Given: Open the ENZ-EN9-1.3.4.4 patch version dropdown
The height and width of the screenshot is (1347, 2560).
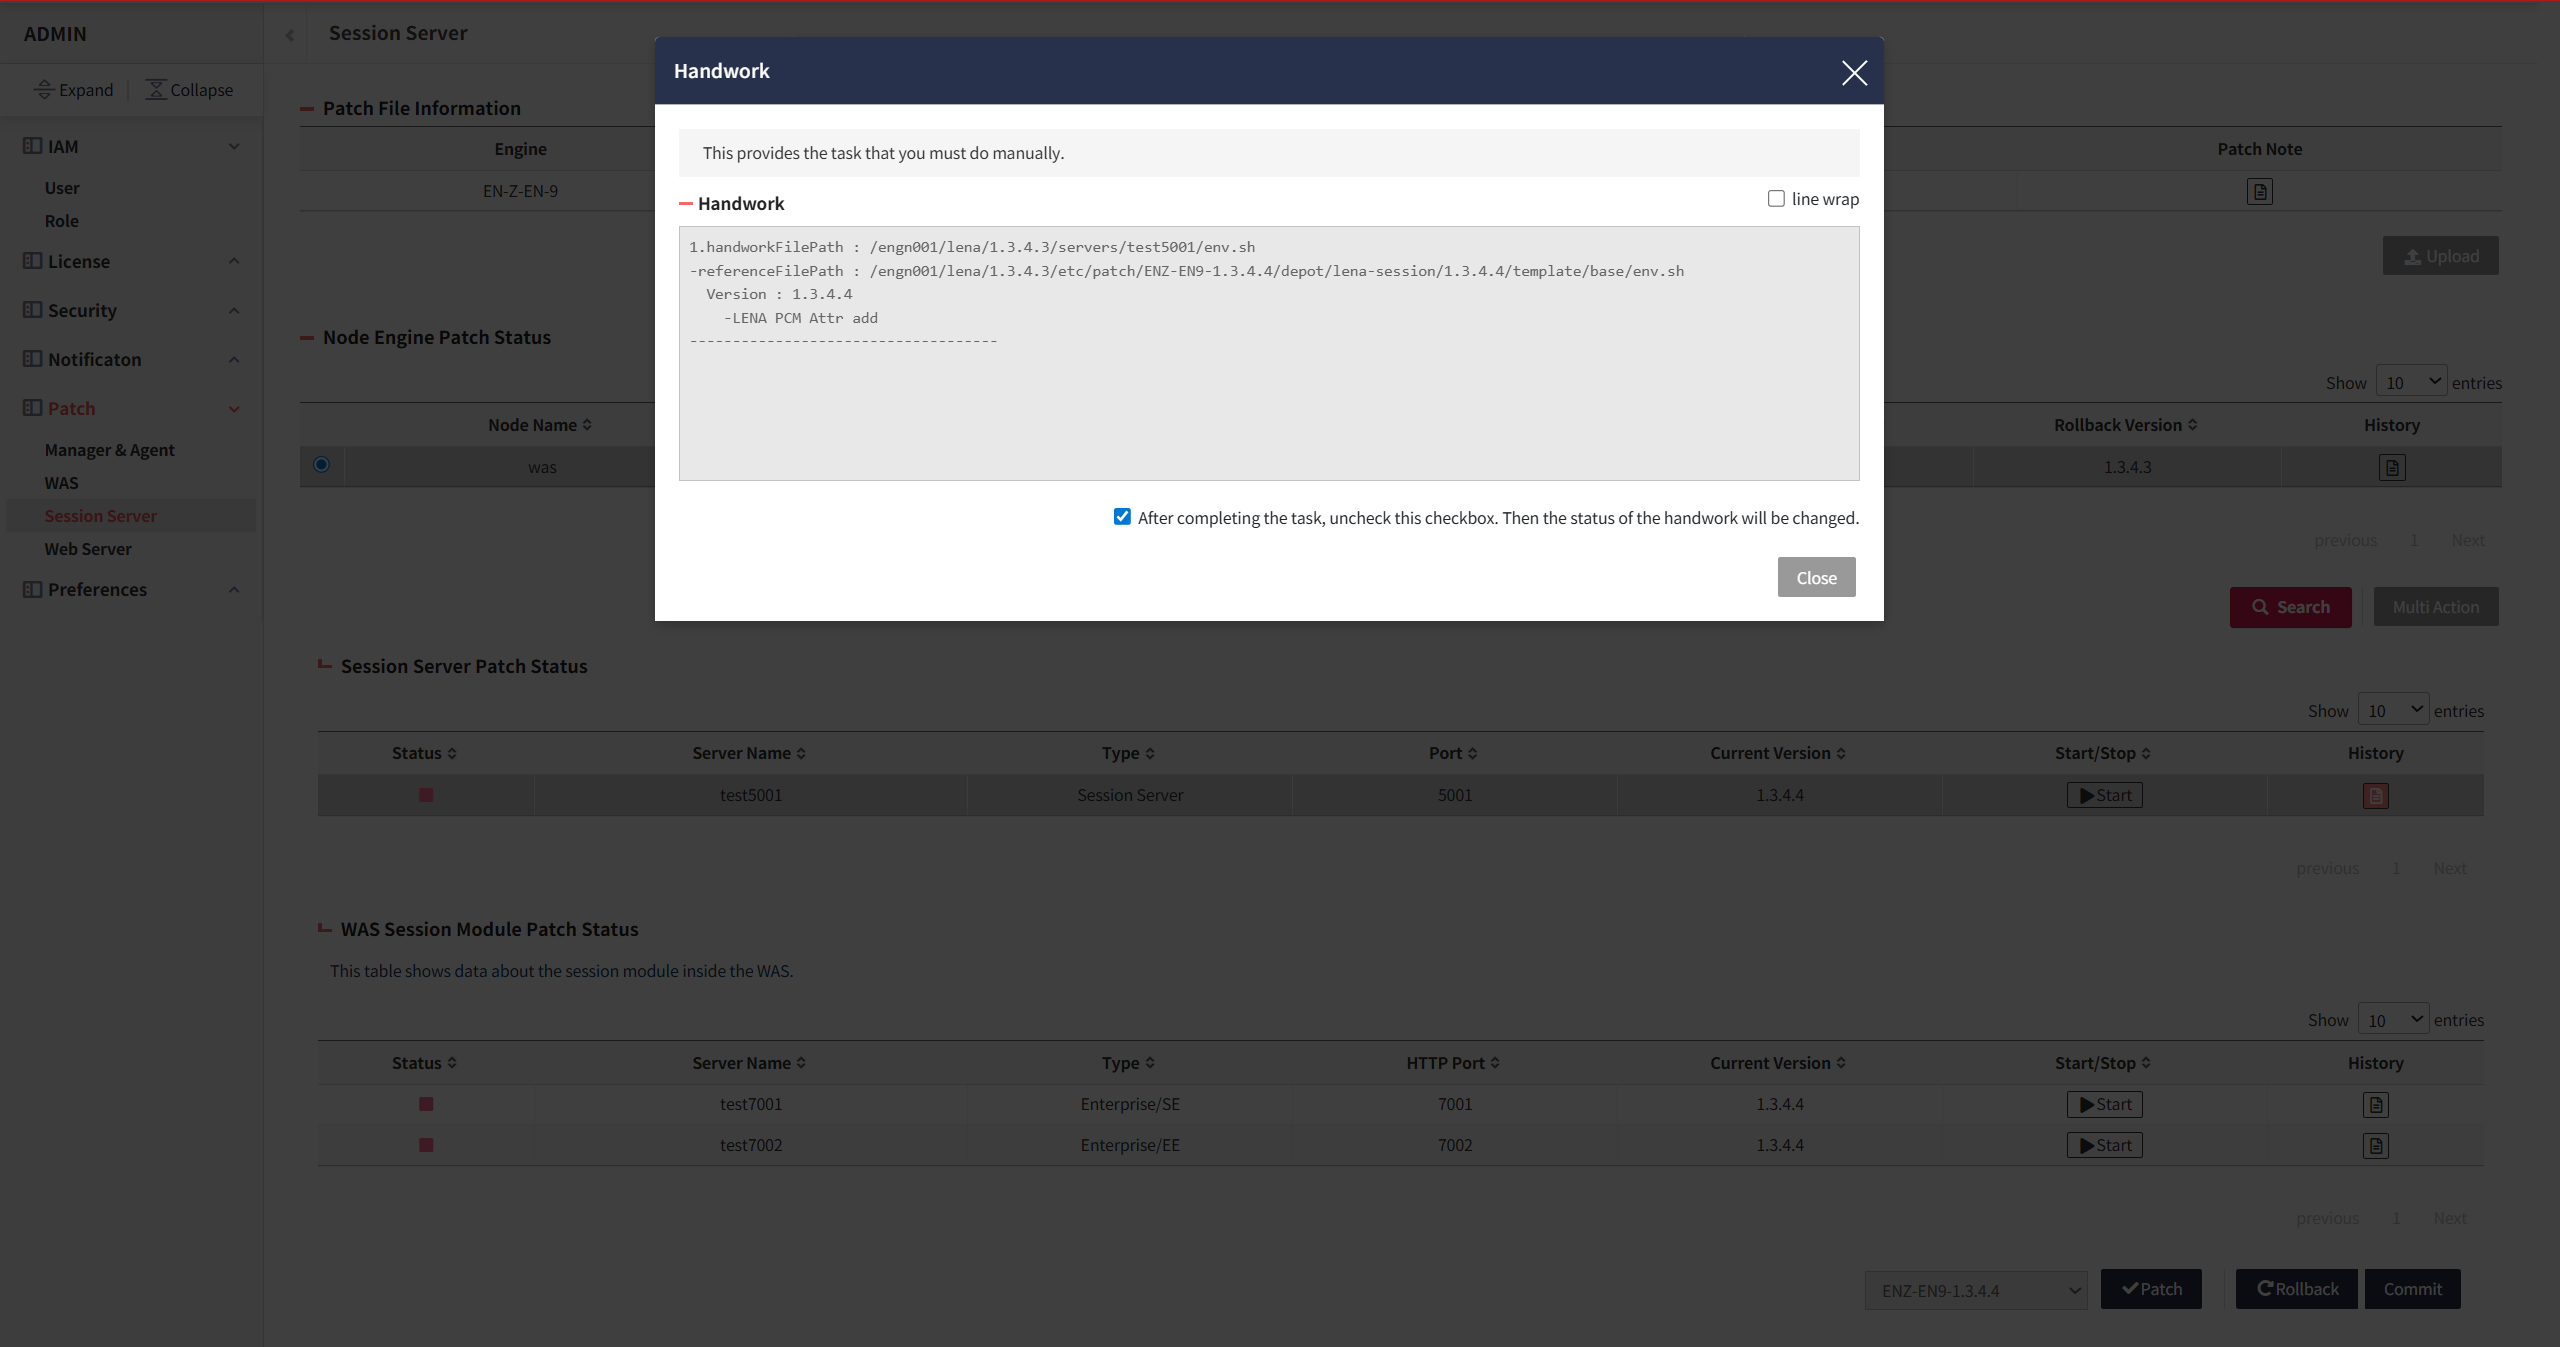Looking at the screenshot, I should click(1976, 1290).
